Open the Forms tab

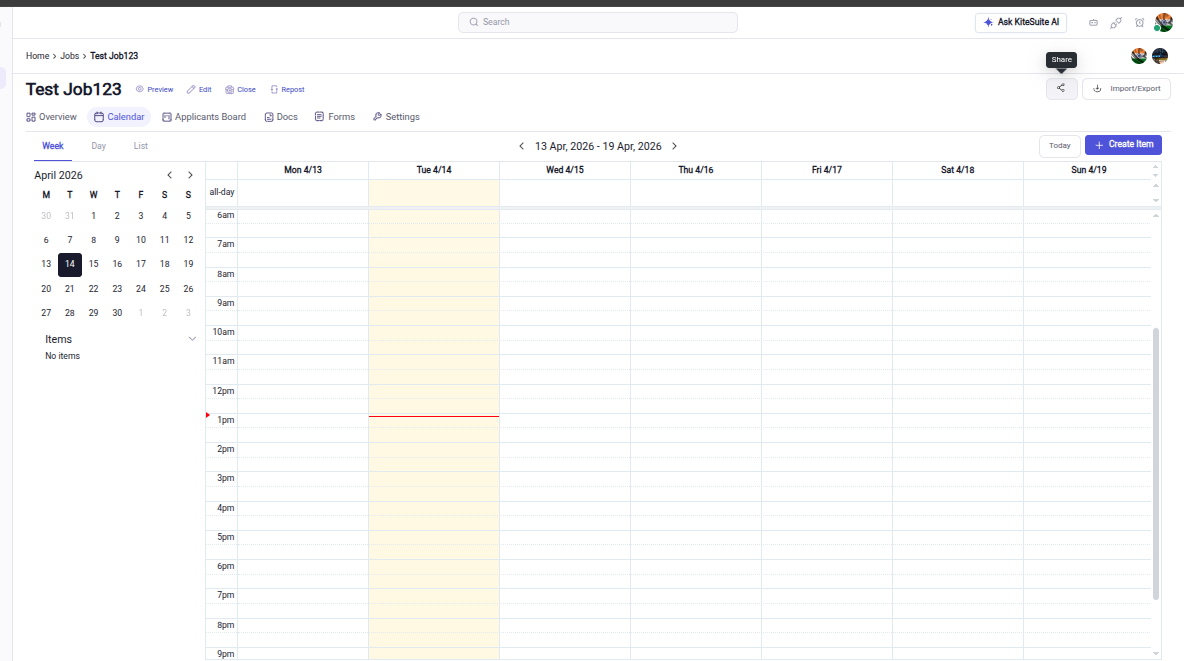(x=335, y=117)
